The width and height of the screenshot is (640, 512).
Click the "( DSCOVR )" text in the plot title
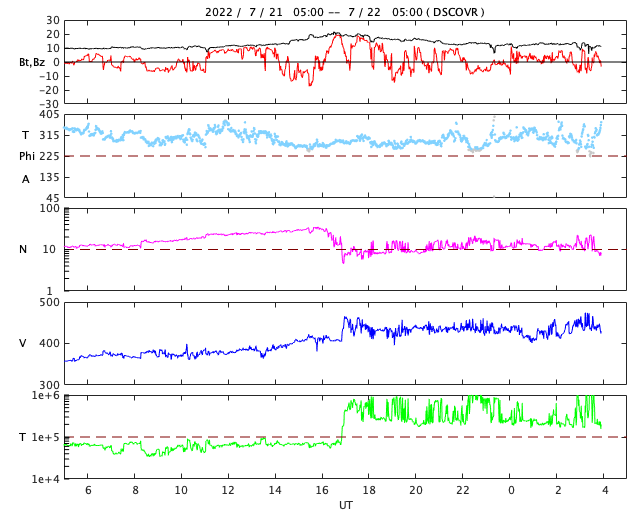(x=456, y=12)
